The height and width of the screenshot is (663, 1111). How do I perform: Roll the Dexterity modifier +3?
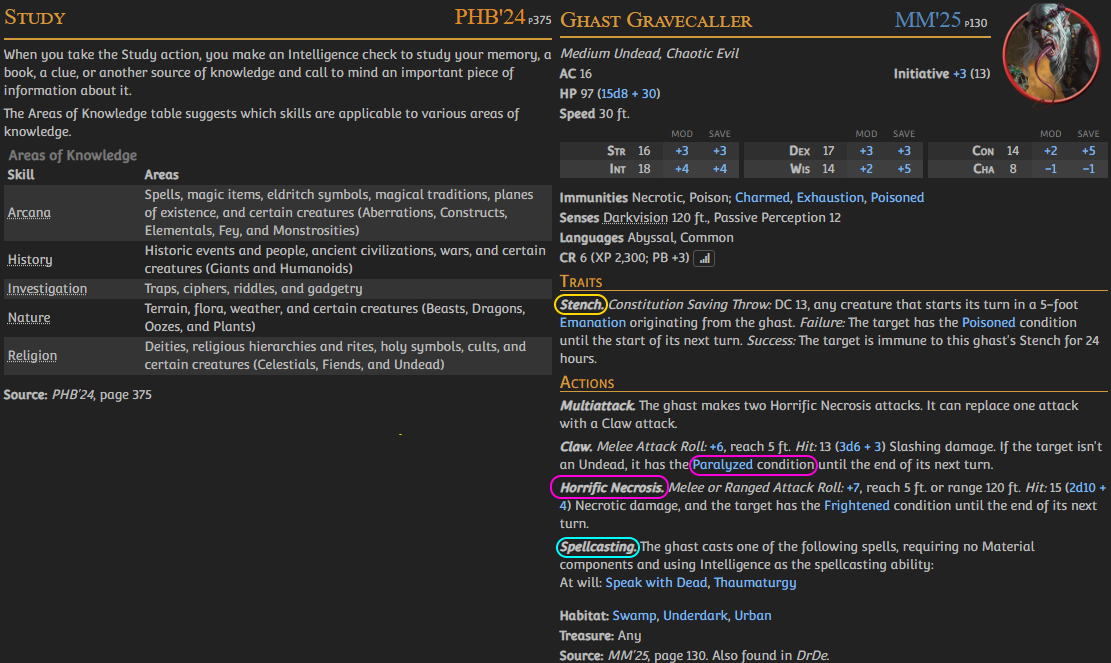point(866,151)
